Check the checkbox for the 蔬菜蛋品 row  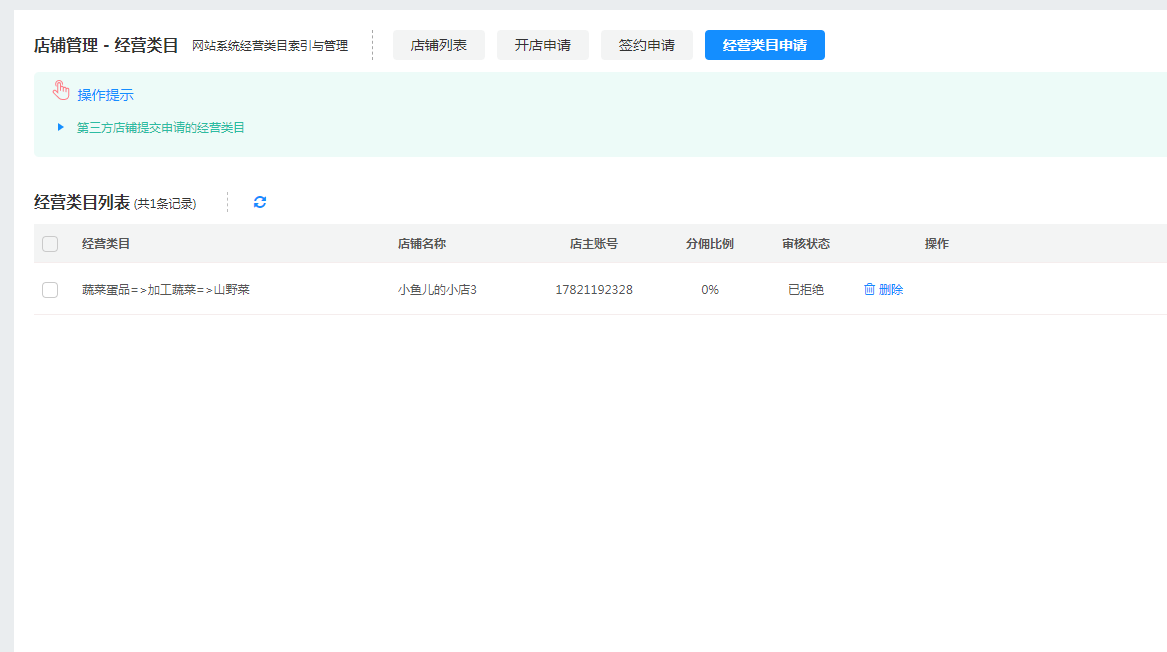(50, 290)
